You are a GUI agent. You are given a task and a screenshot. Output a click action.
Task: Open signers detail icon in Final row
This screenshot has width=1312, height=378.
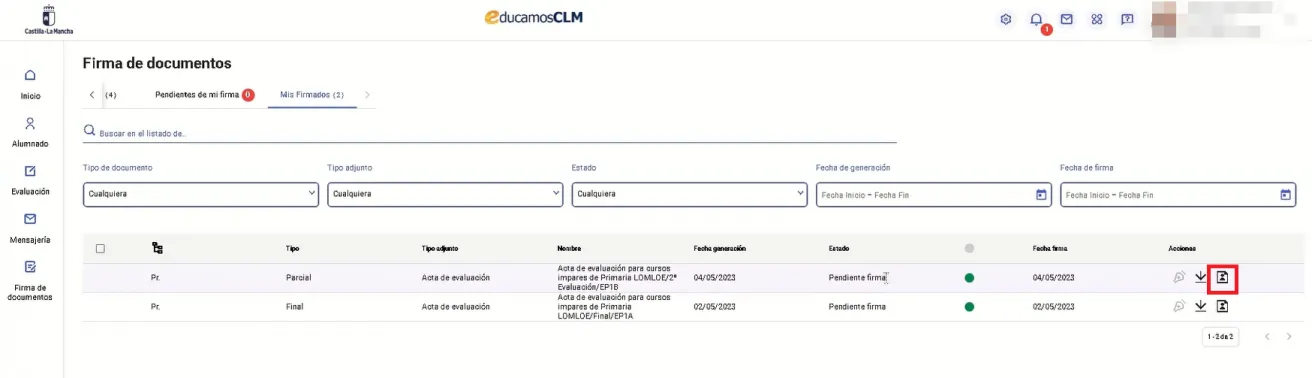(x=1222, y=306)
